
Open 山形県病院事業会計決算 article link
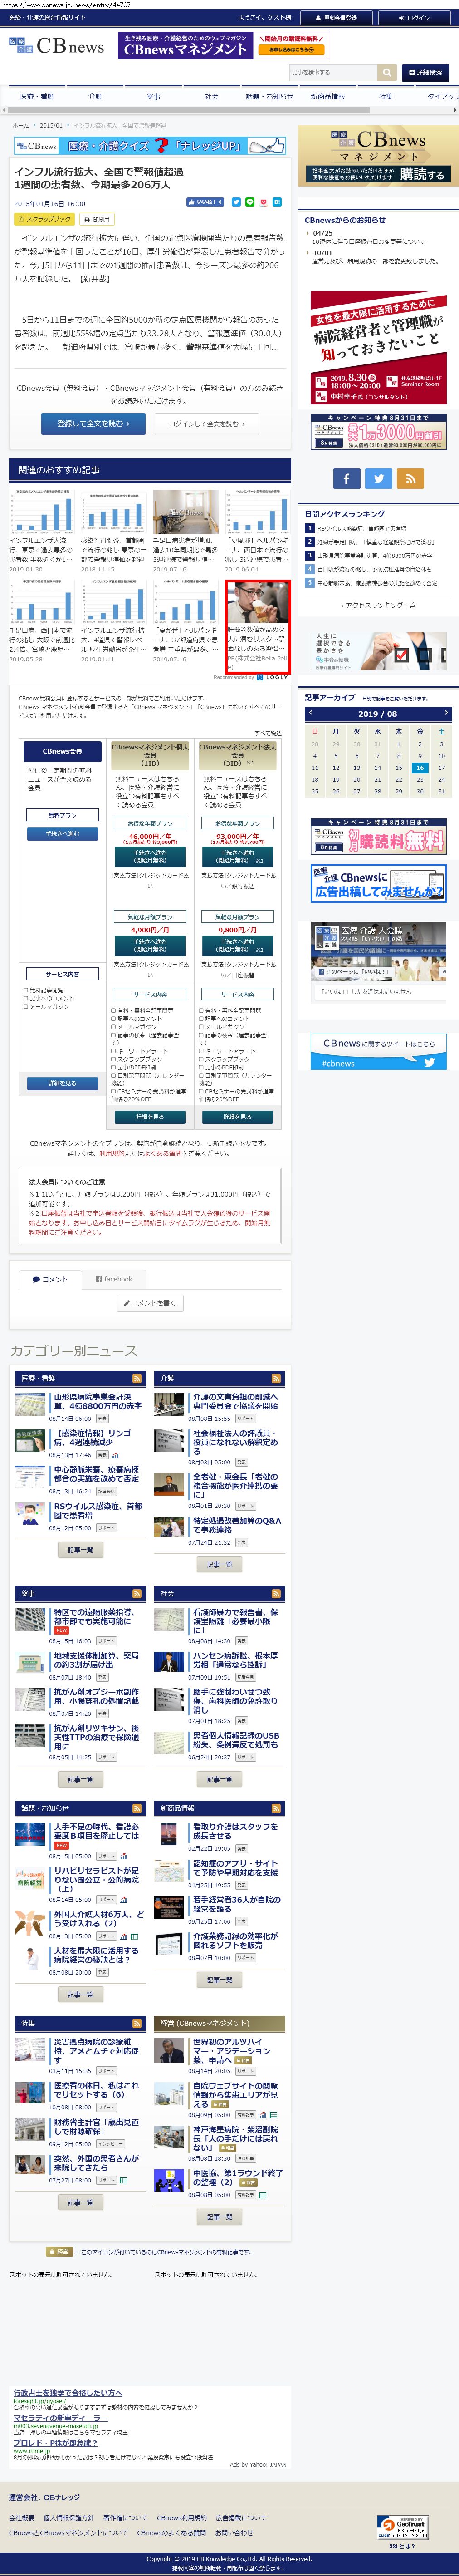97,1402
